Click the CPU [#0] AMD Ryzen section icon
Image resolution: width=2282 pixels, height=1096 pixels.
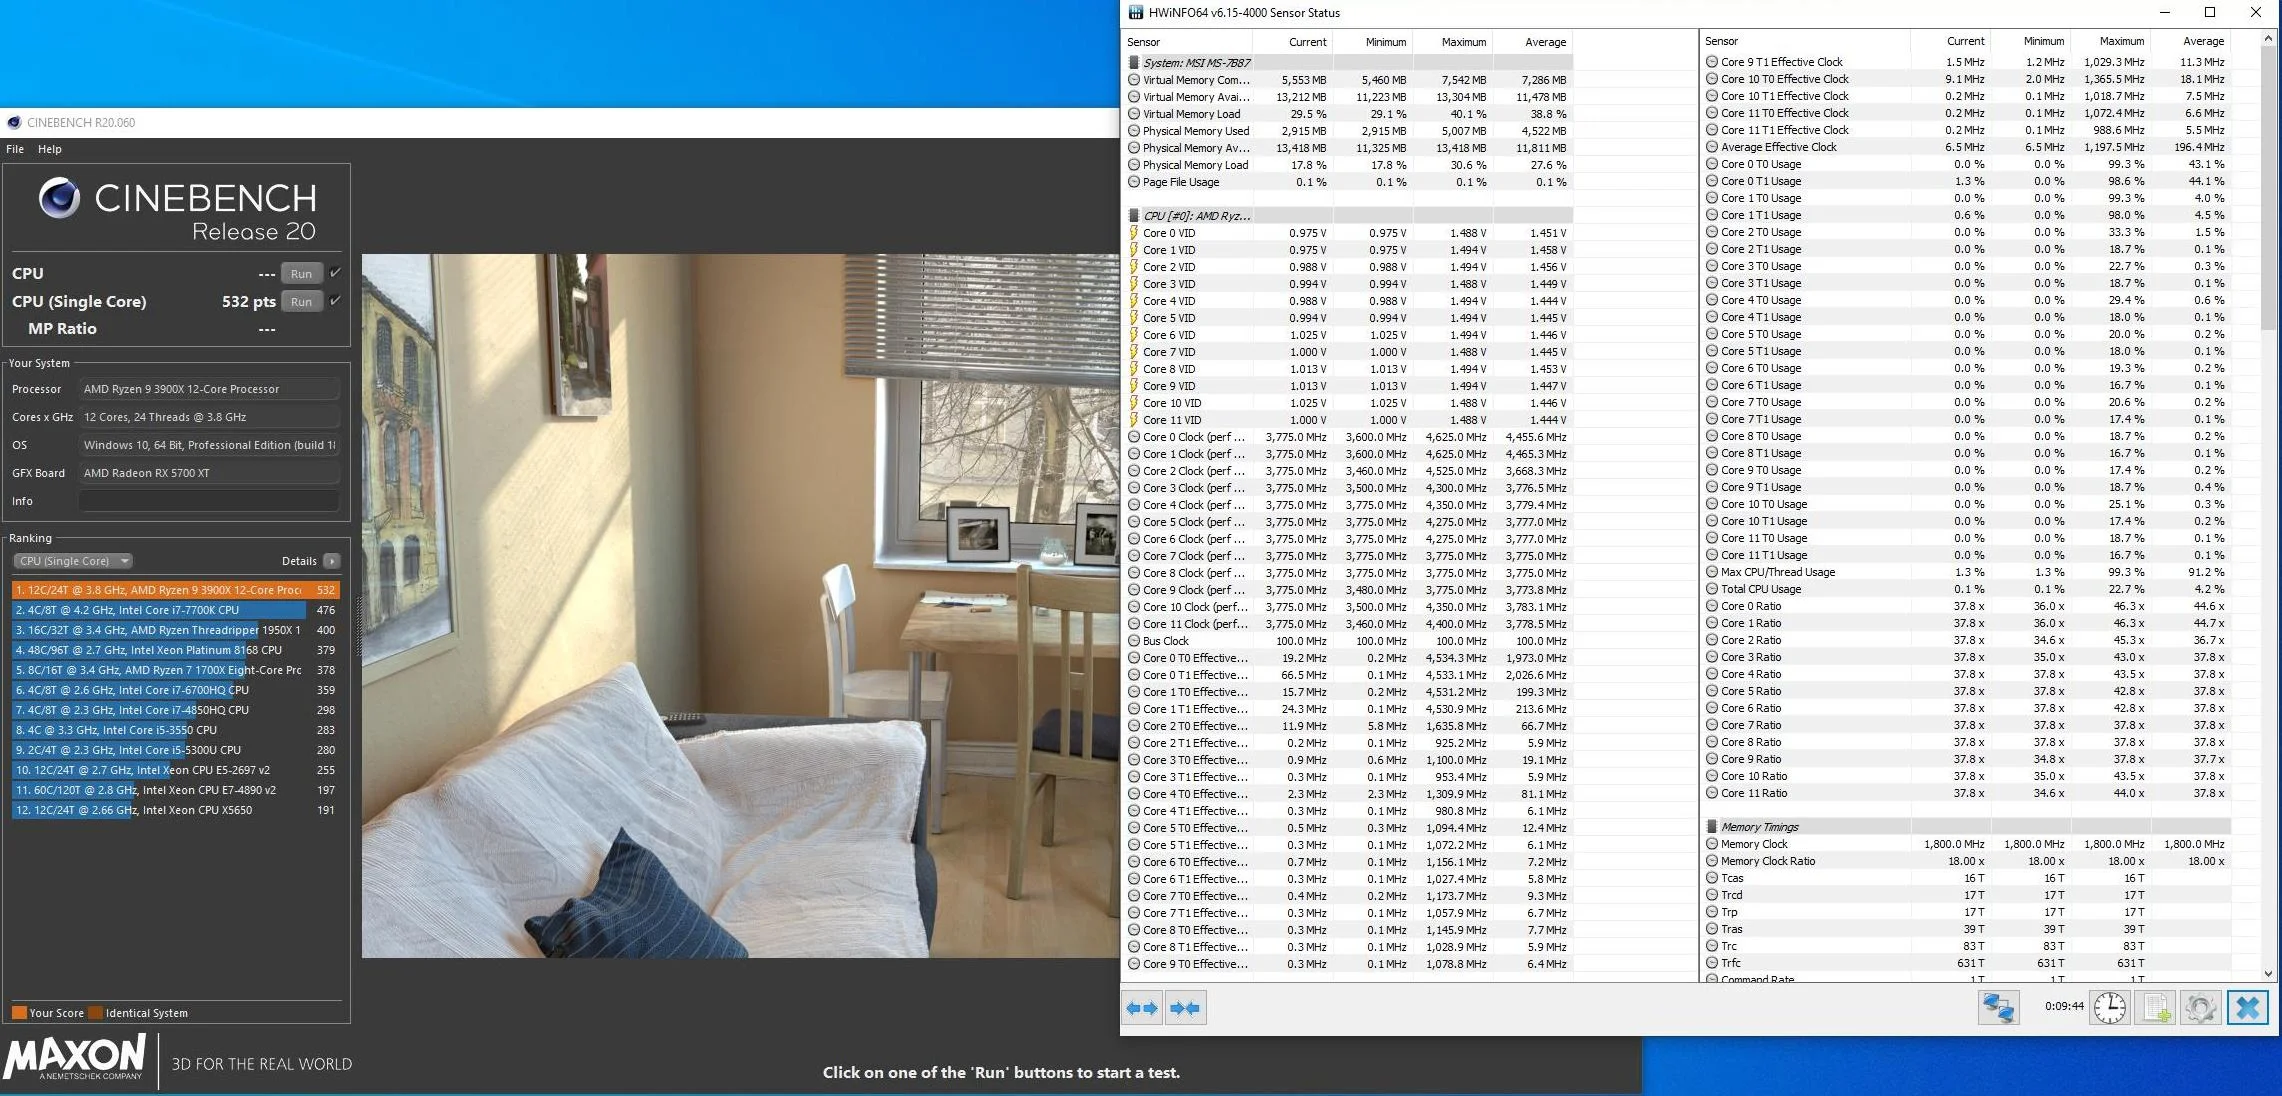[1133, 216]
